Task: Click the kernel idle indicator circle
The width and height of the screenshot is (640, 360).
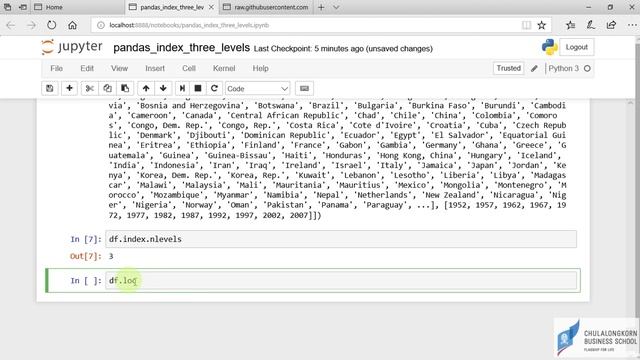Action: [587, 69]
